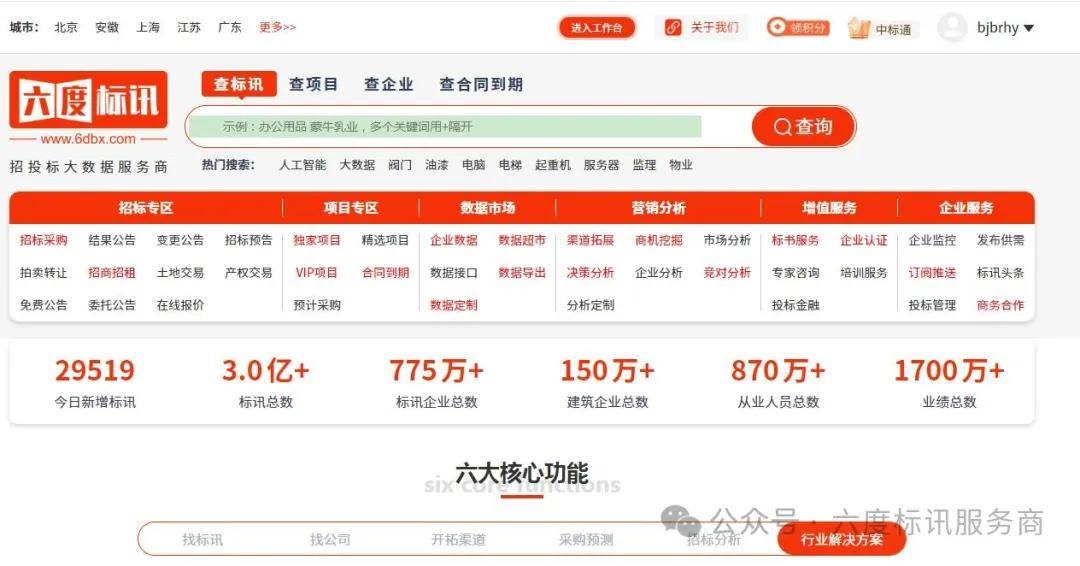Open 招商招租 link
The height and width of the screenshot is (566, 1080).
click(x=112, y=273)
